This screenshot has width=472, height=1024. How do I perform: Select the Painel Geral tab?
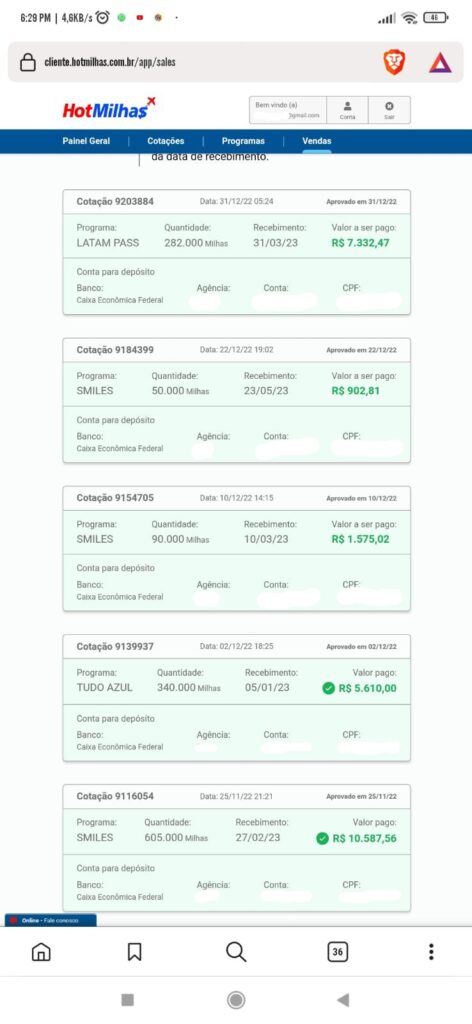click(x=86, y=141)
